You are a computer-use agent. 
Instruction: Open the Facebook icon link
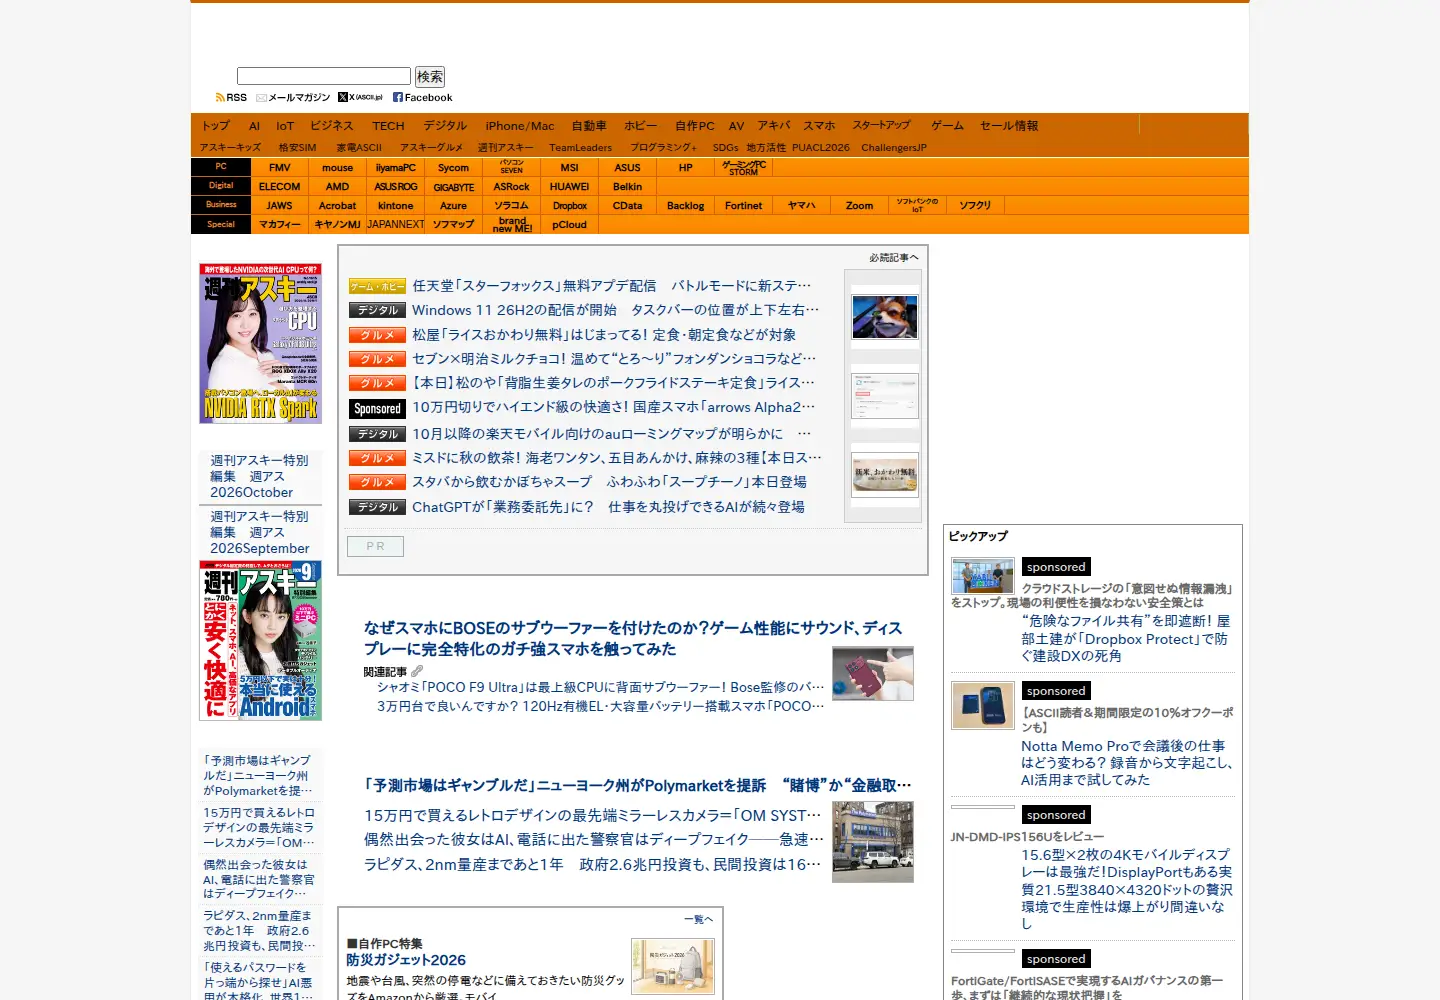click(x=423, y=98)
